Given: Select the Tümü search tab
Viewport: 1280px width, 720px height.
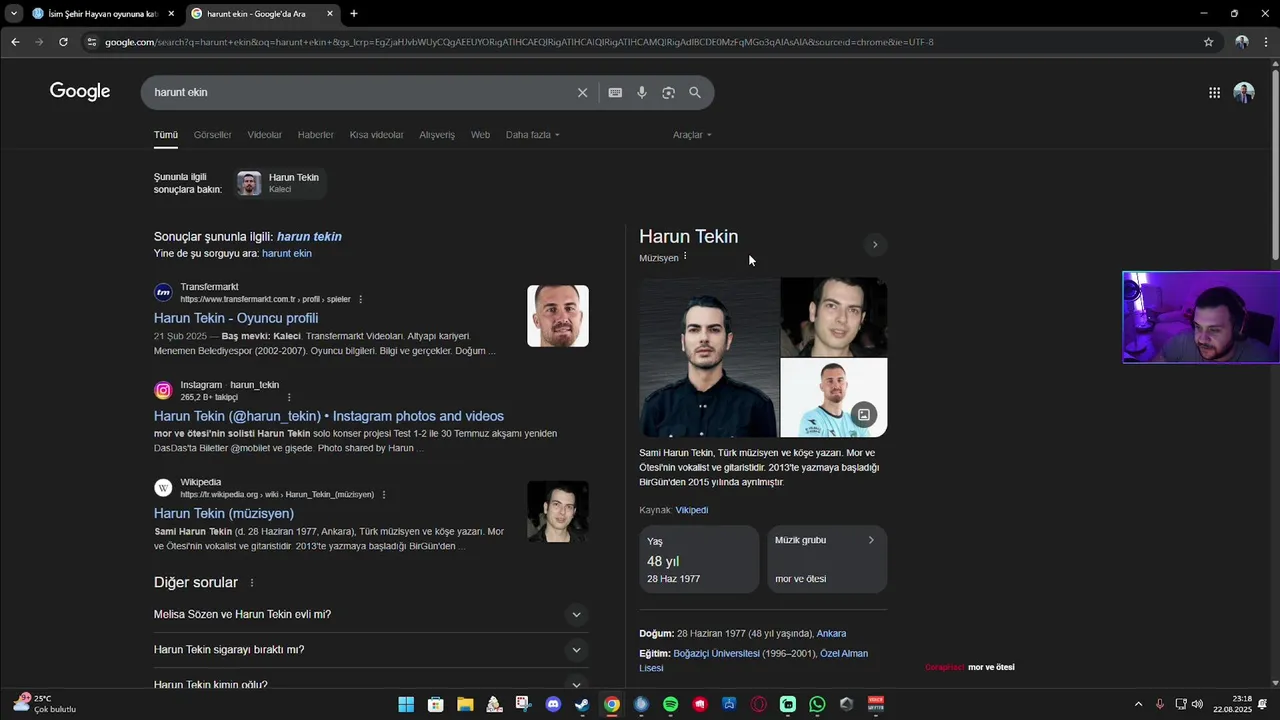Looking at the screenshot, I should tap(166, 135).
